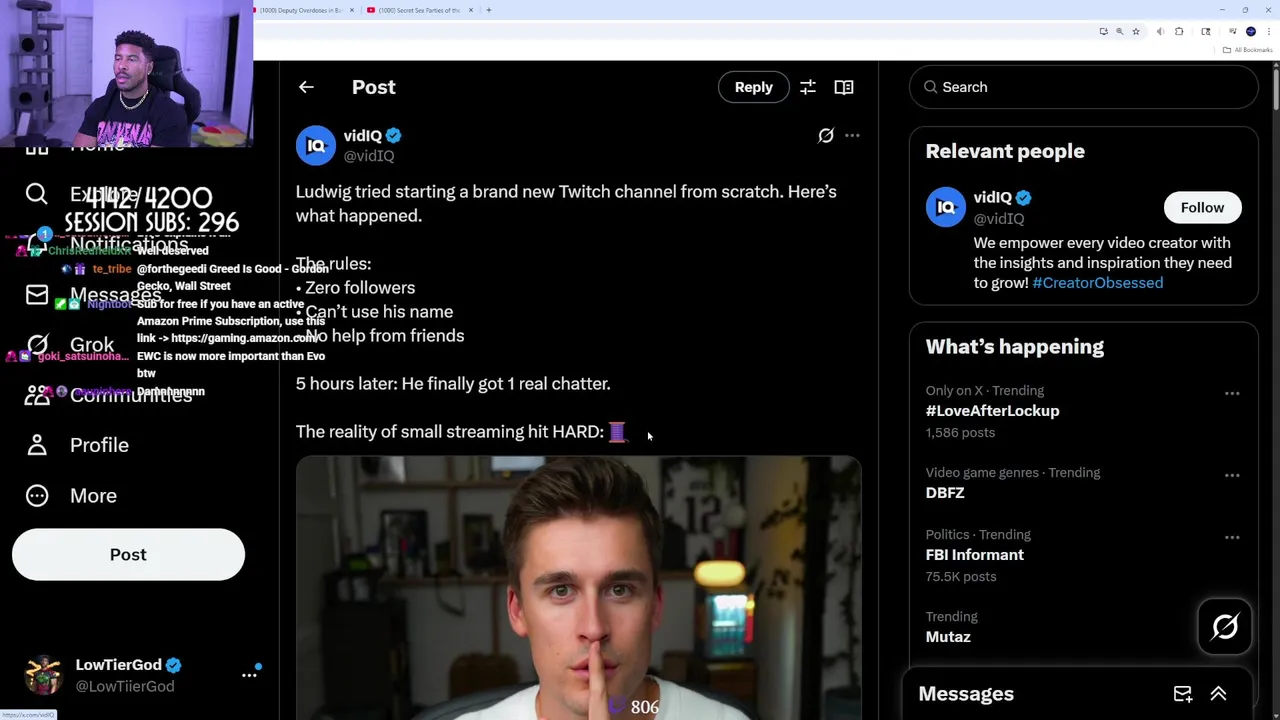Open the DBFZ trending topic
Viewport: 1280px width, 720px height.
pyautogui.click(x=945, y=493)
